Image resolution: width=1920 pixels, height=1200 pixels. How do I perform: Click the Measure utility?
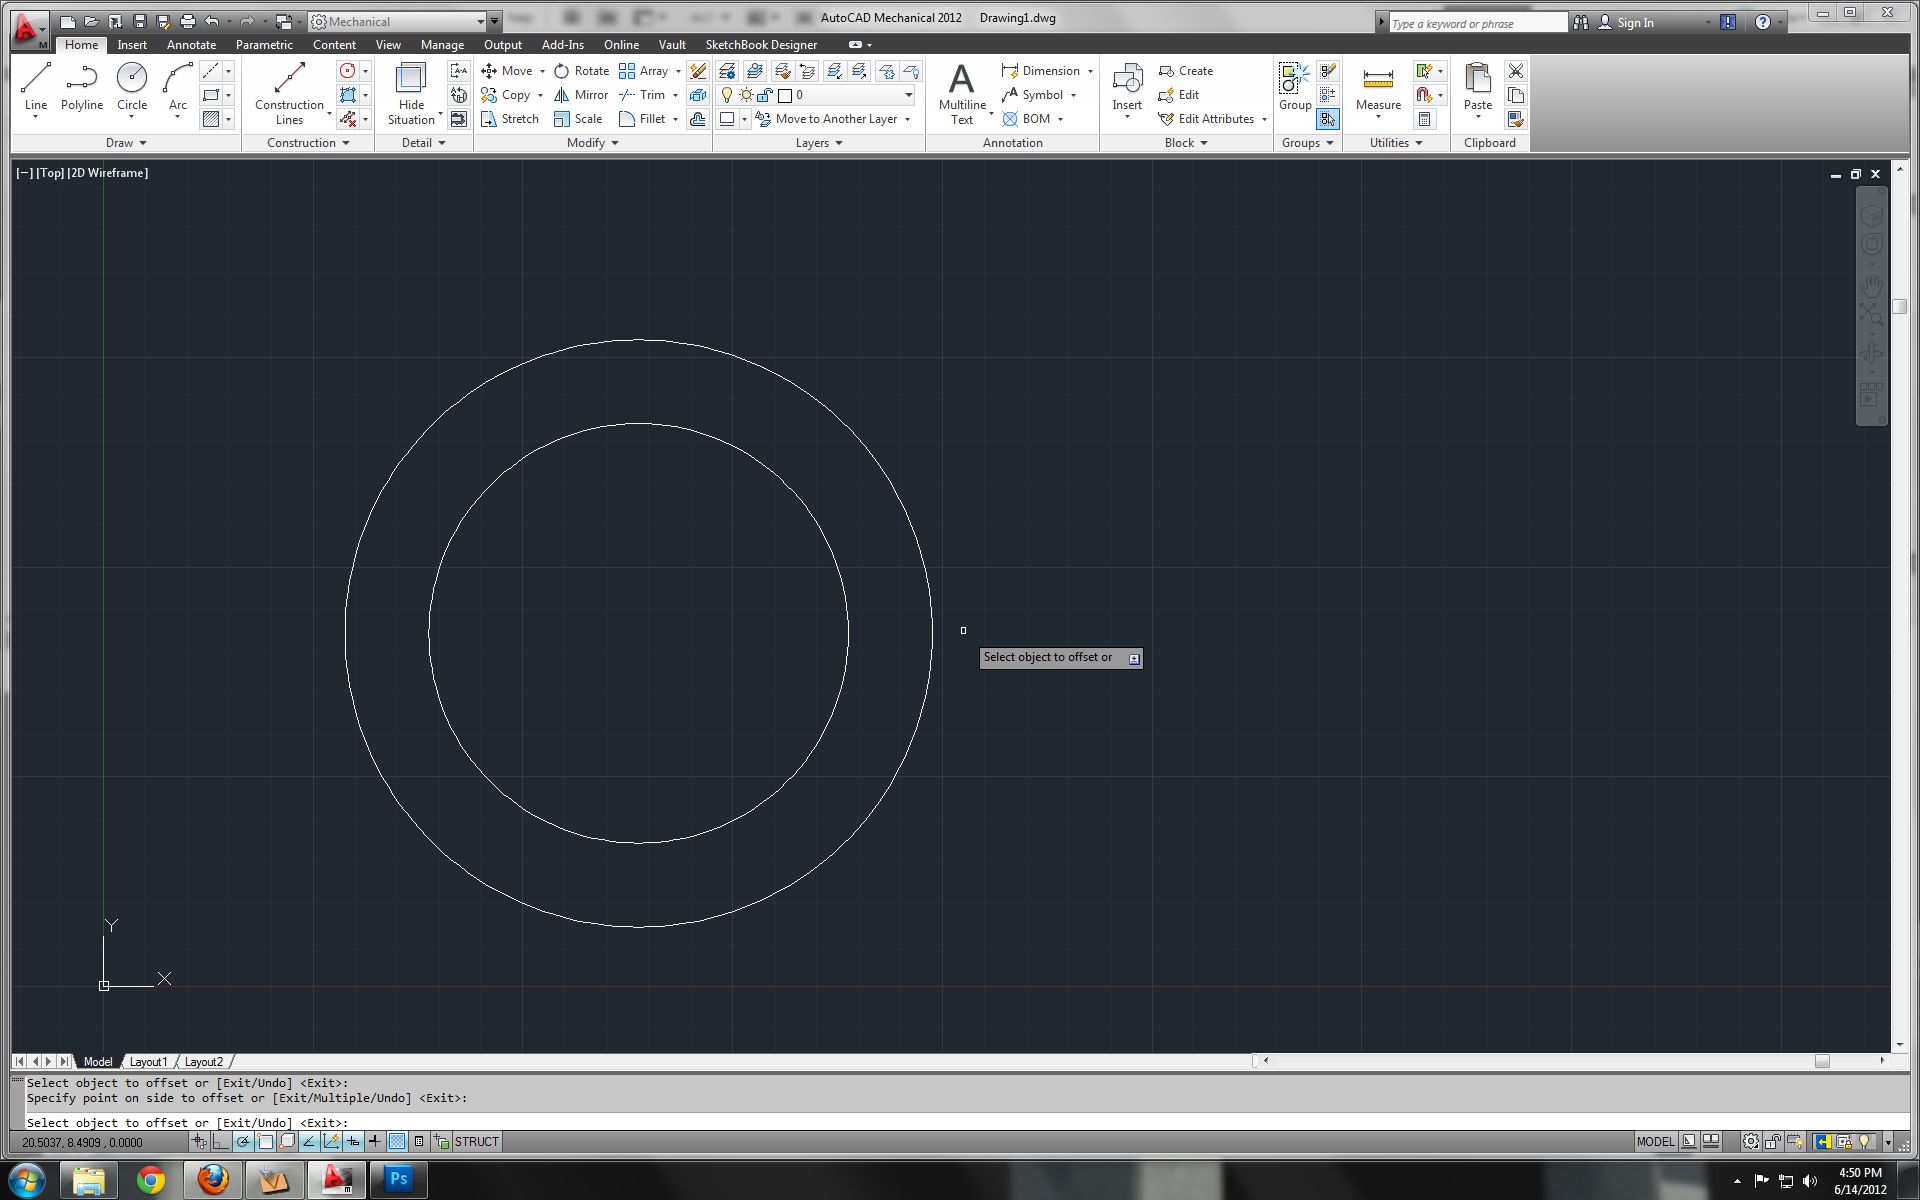click(1377, 87)
